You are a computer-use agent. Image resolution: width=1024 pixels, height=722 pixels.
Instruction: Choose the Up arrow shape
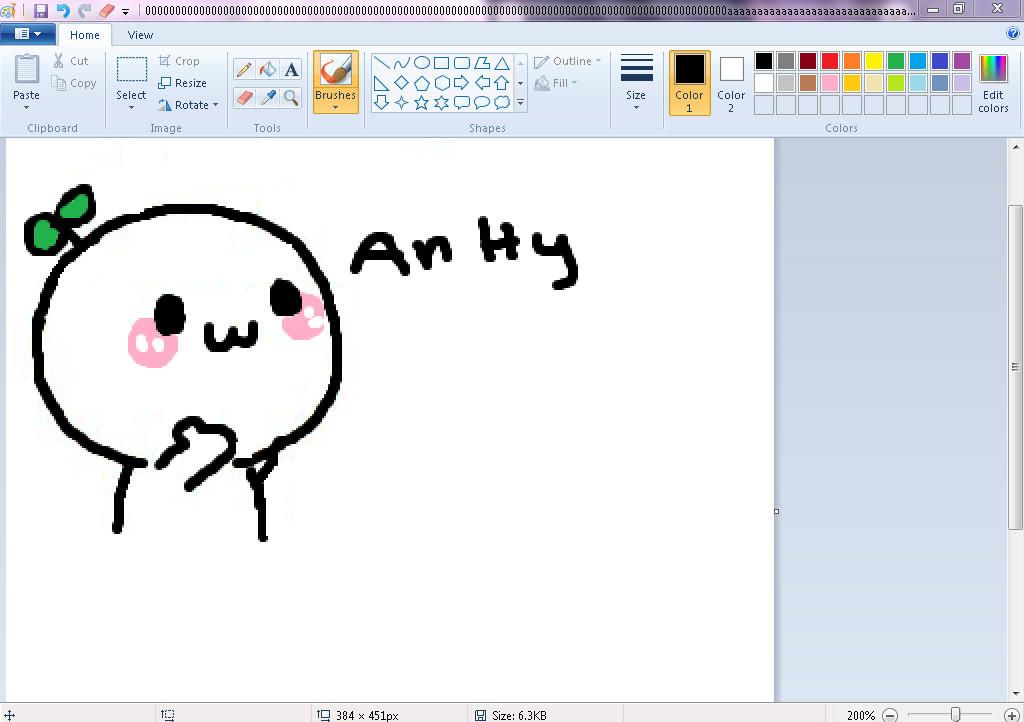(502, 83)
